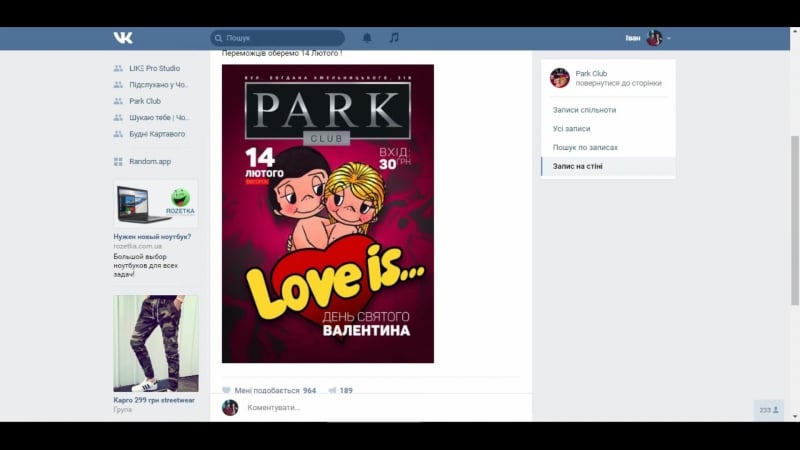Open the music note icon
Image resolution: width=800 pixels, height=450 pixels.
click(394, 38)
